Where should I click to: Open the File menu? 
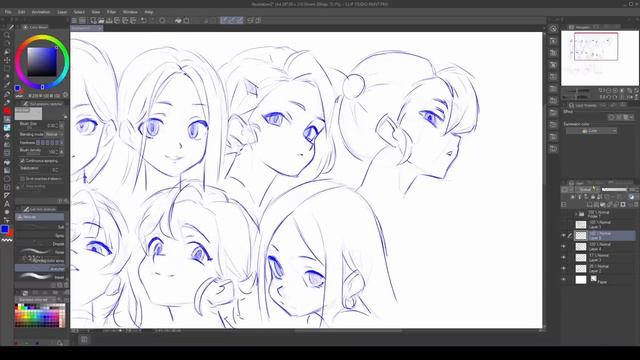pyautogui.click(x=8, y=12)
